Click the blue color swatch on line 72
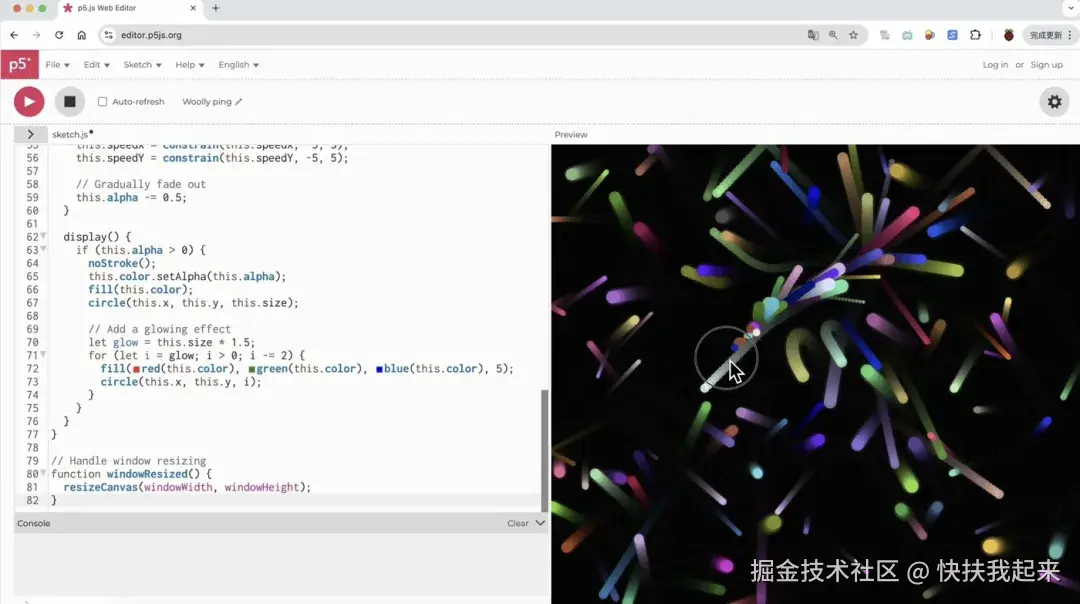This screenshot has width=1080, height=604. [380, 369]
